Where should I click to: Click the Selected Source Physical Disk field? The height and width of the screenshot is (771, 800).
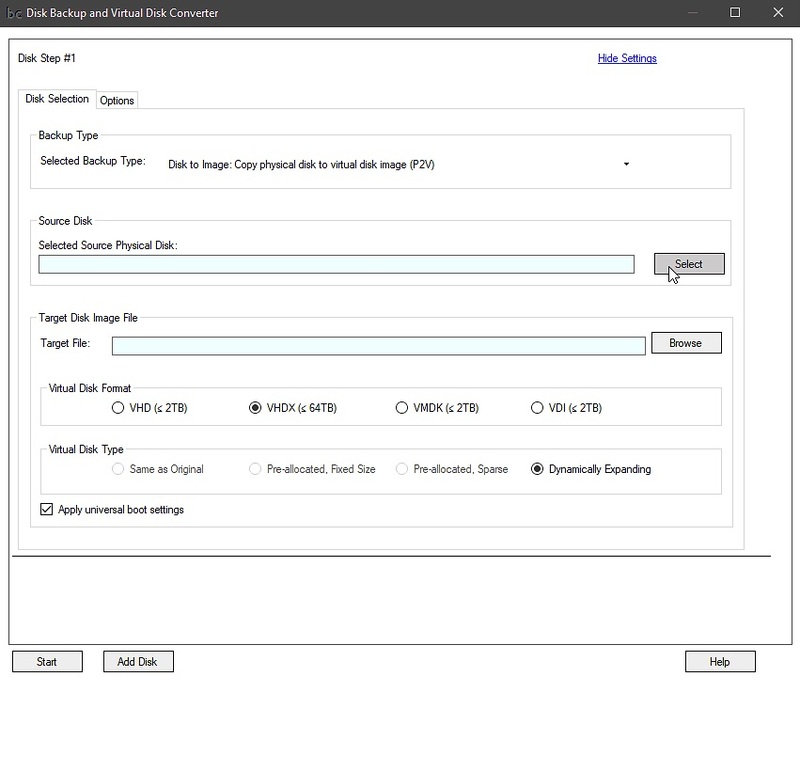tap(337, 264)
